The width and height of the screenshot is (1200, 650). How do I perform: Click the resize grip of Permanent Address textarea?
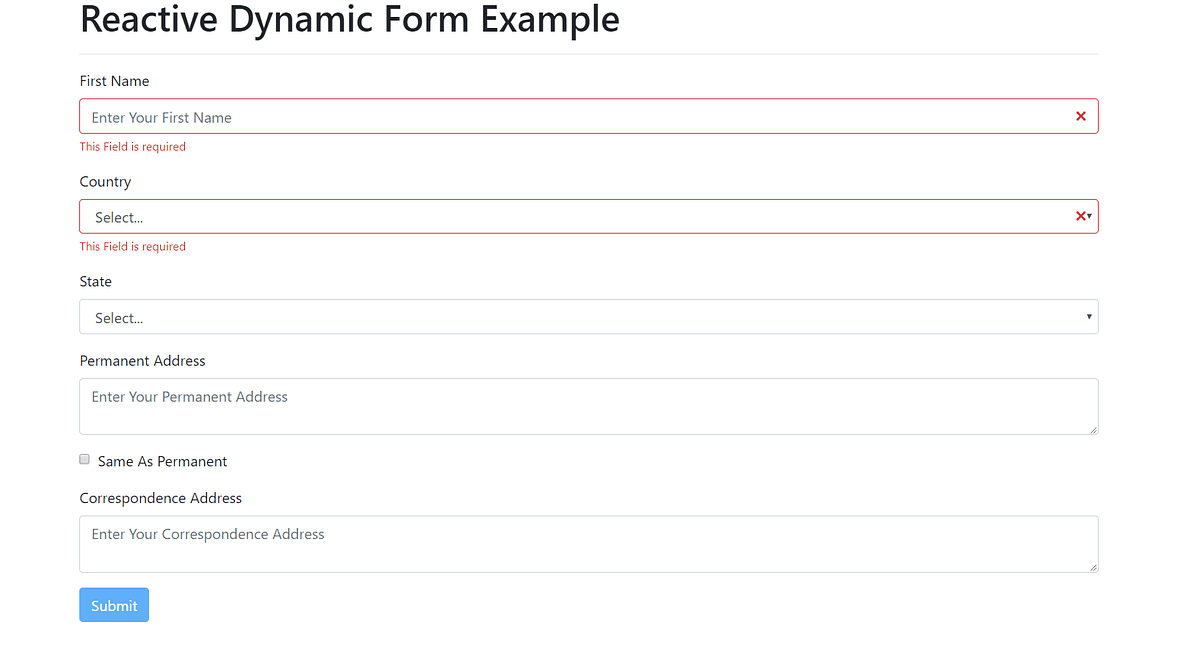pyautogui.click(x=1093, y=430)
